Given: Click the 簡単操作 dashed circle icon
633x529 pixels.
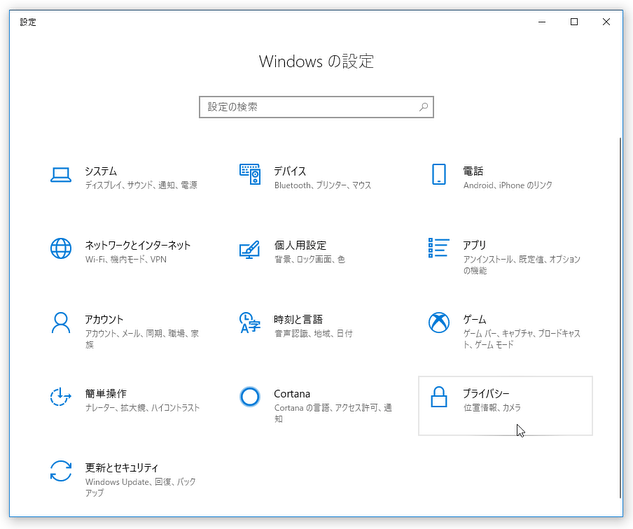Looking at the screenshot, I should point(61,397).
